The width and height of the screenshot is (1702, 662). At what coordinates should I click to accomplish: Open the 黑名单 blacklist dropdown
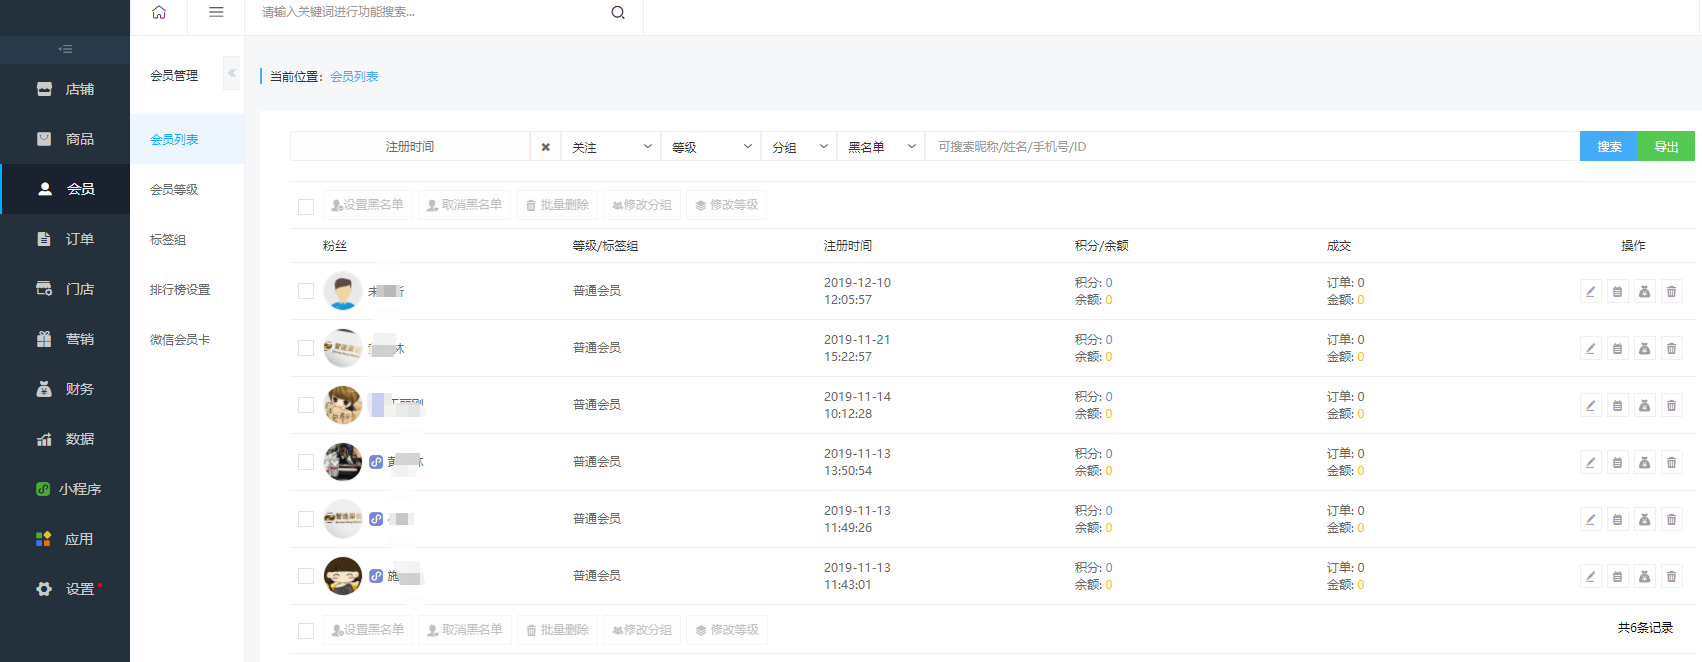pos(880,147)
